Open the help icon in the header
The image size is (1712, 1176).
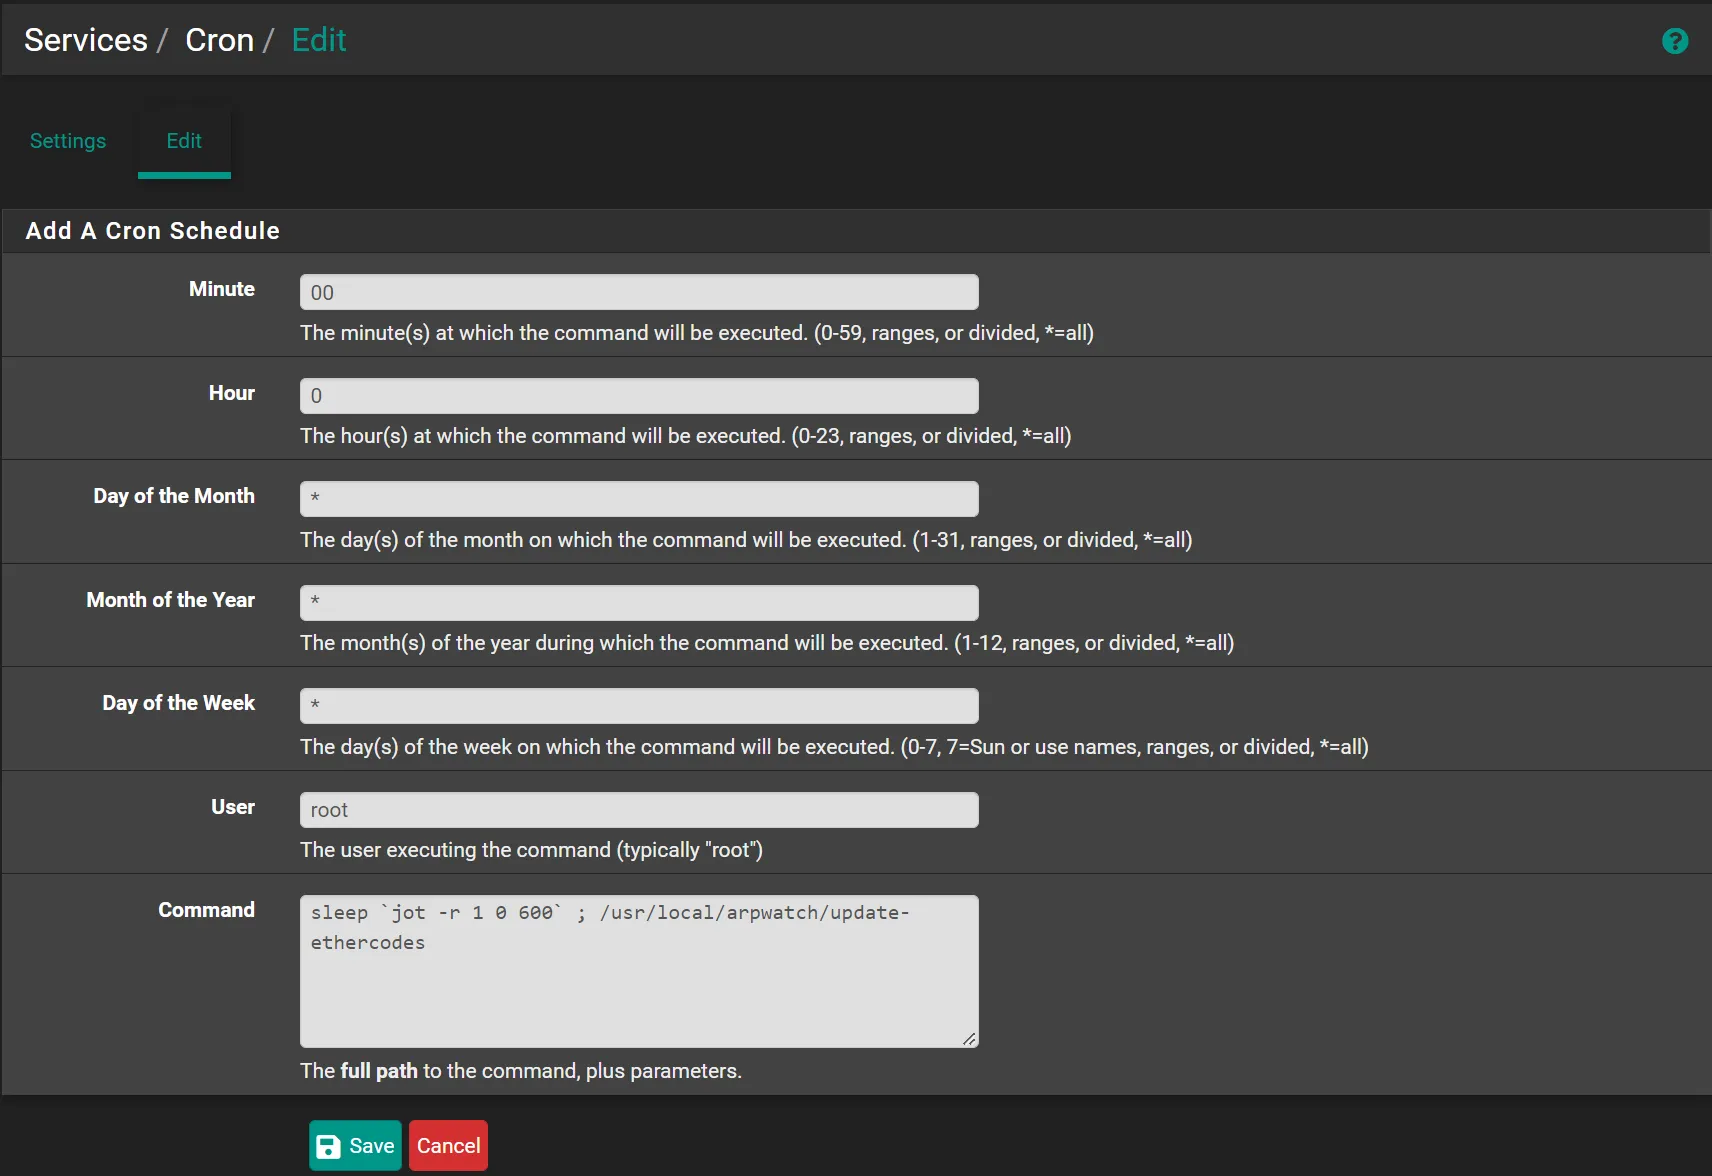1674,41
